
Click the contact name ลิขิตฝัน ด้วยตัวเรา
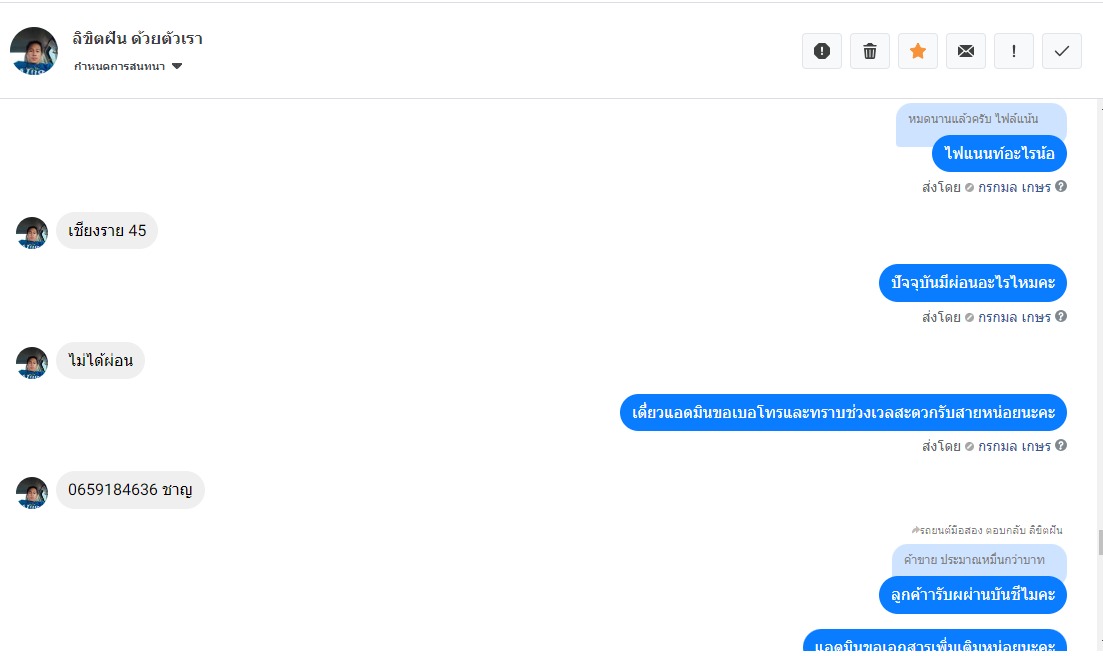click(x=137, y=39)
